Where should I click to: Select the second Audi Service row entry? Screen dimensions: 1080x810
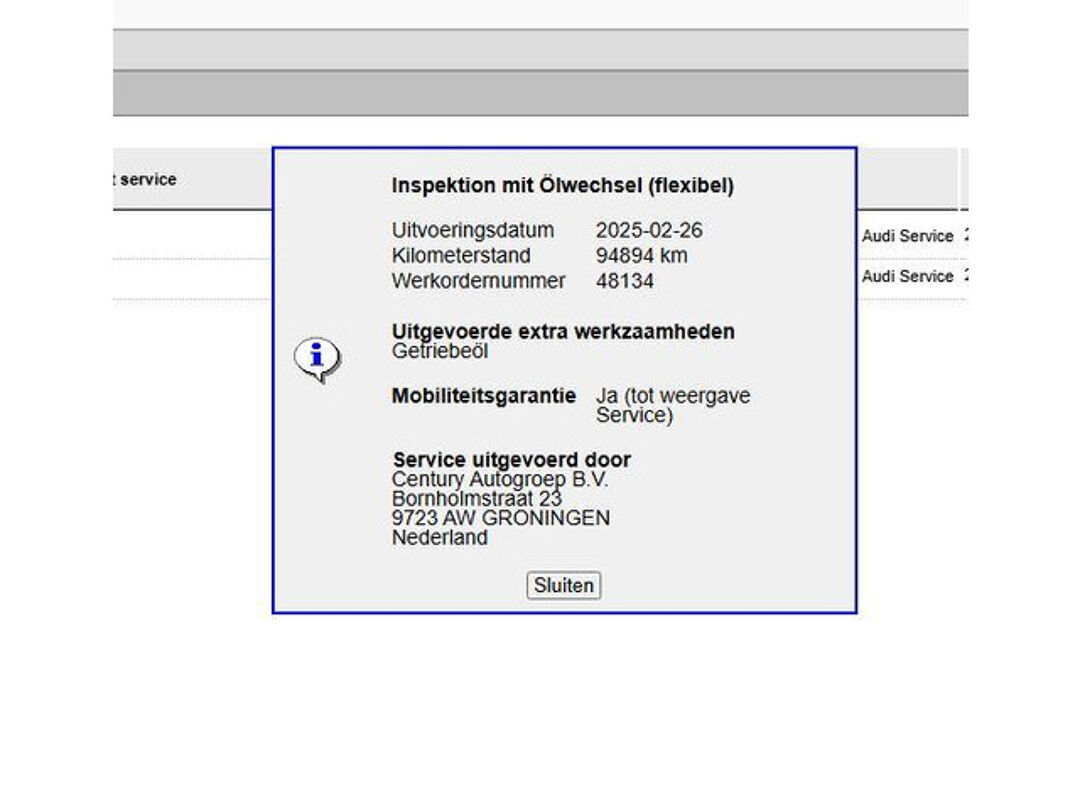coord(907,276)
